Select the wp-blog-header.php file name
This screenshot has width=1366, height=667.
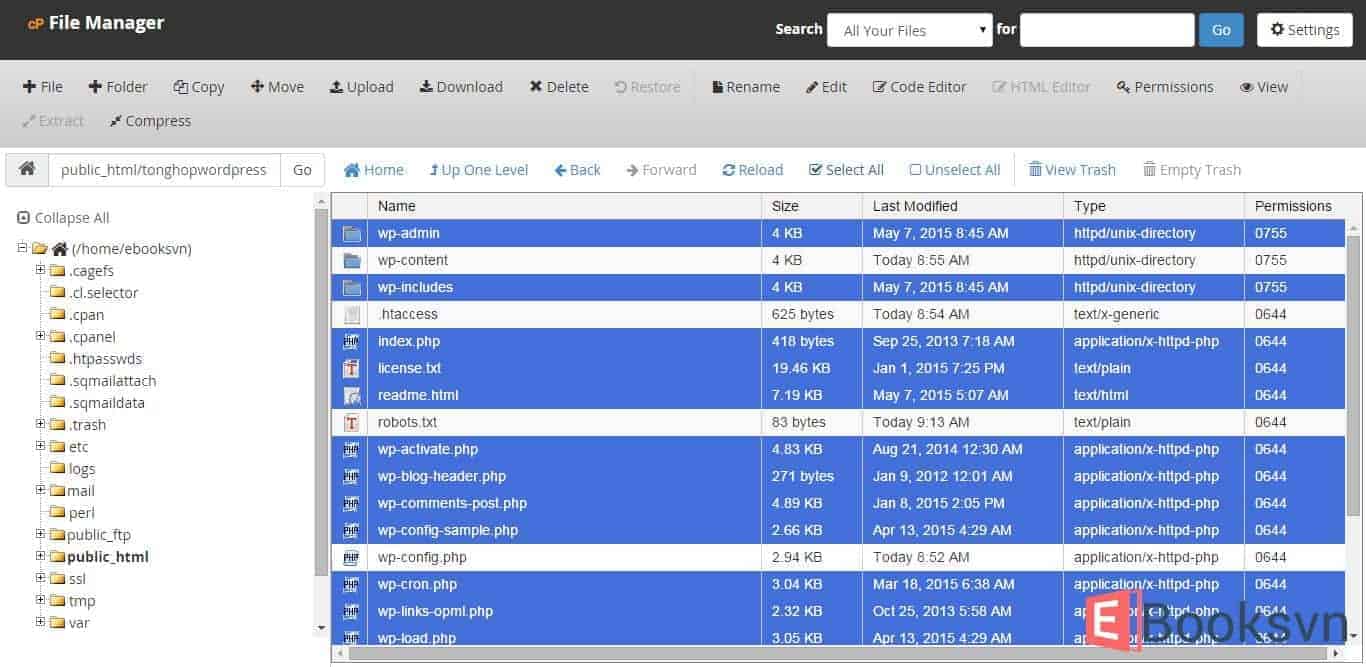click(442, 476)
